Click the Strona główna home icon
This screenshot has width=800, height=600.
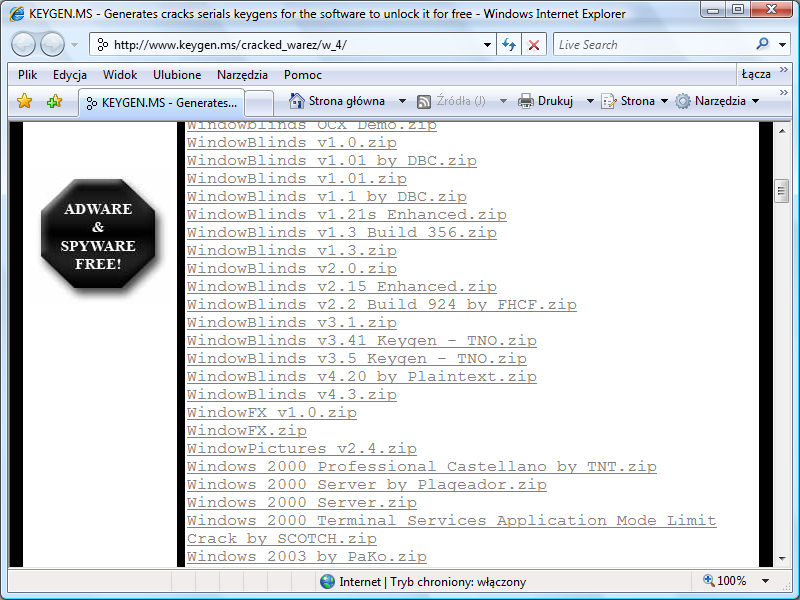(296, 101)
